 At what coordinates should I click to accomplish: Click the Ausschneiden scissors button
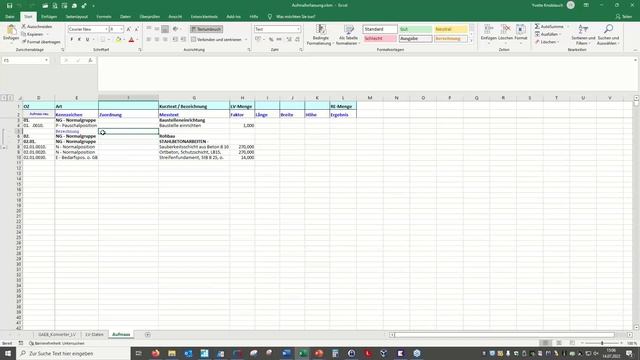pyautogui.click(x=37, y=27)
